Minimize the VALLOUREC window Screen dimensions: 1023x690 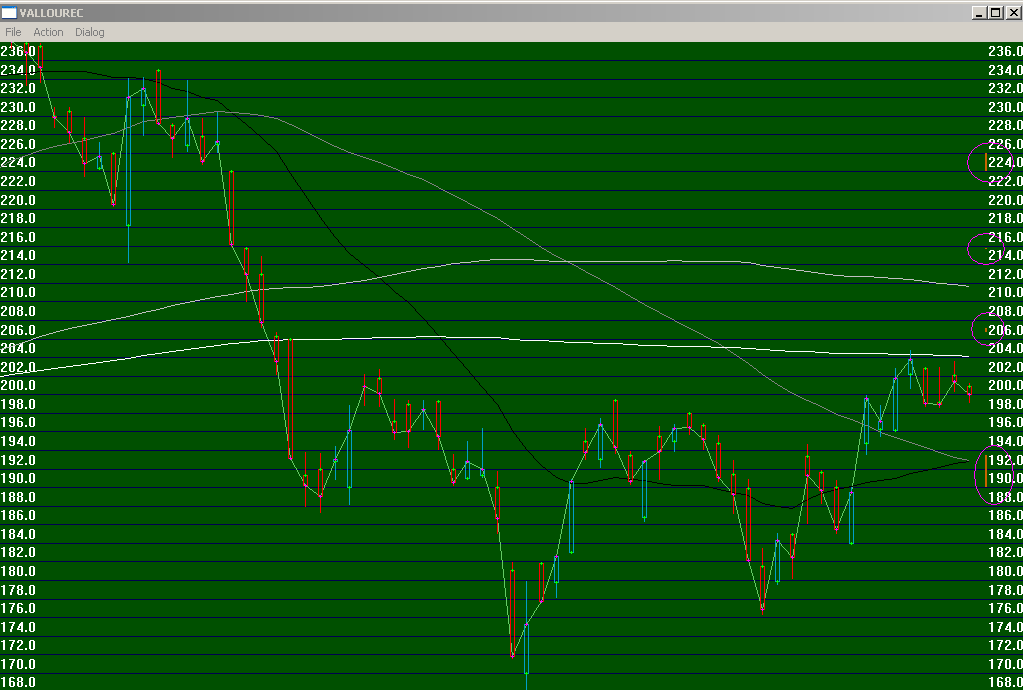click(979, 12)
